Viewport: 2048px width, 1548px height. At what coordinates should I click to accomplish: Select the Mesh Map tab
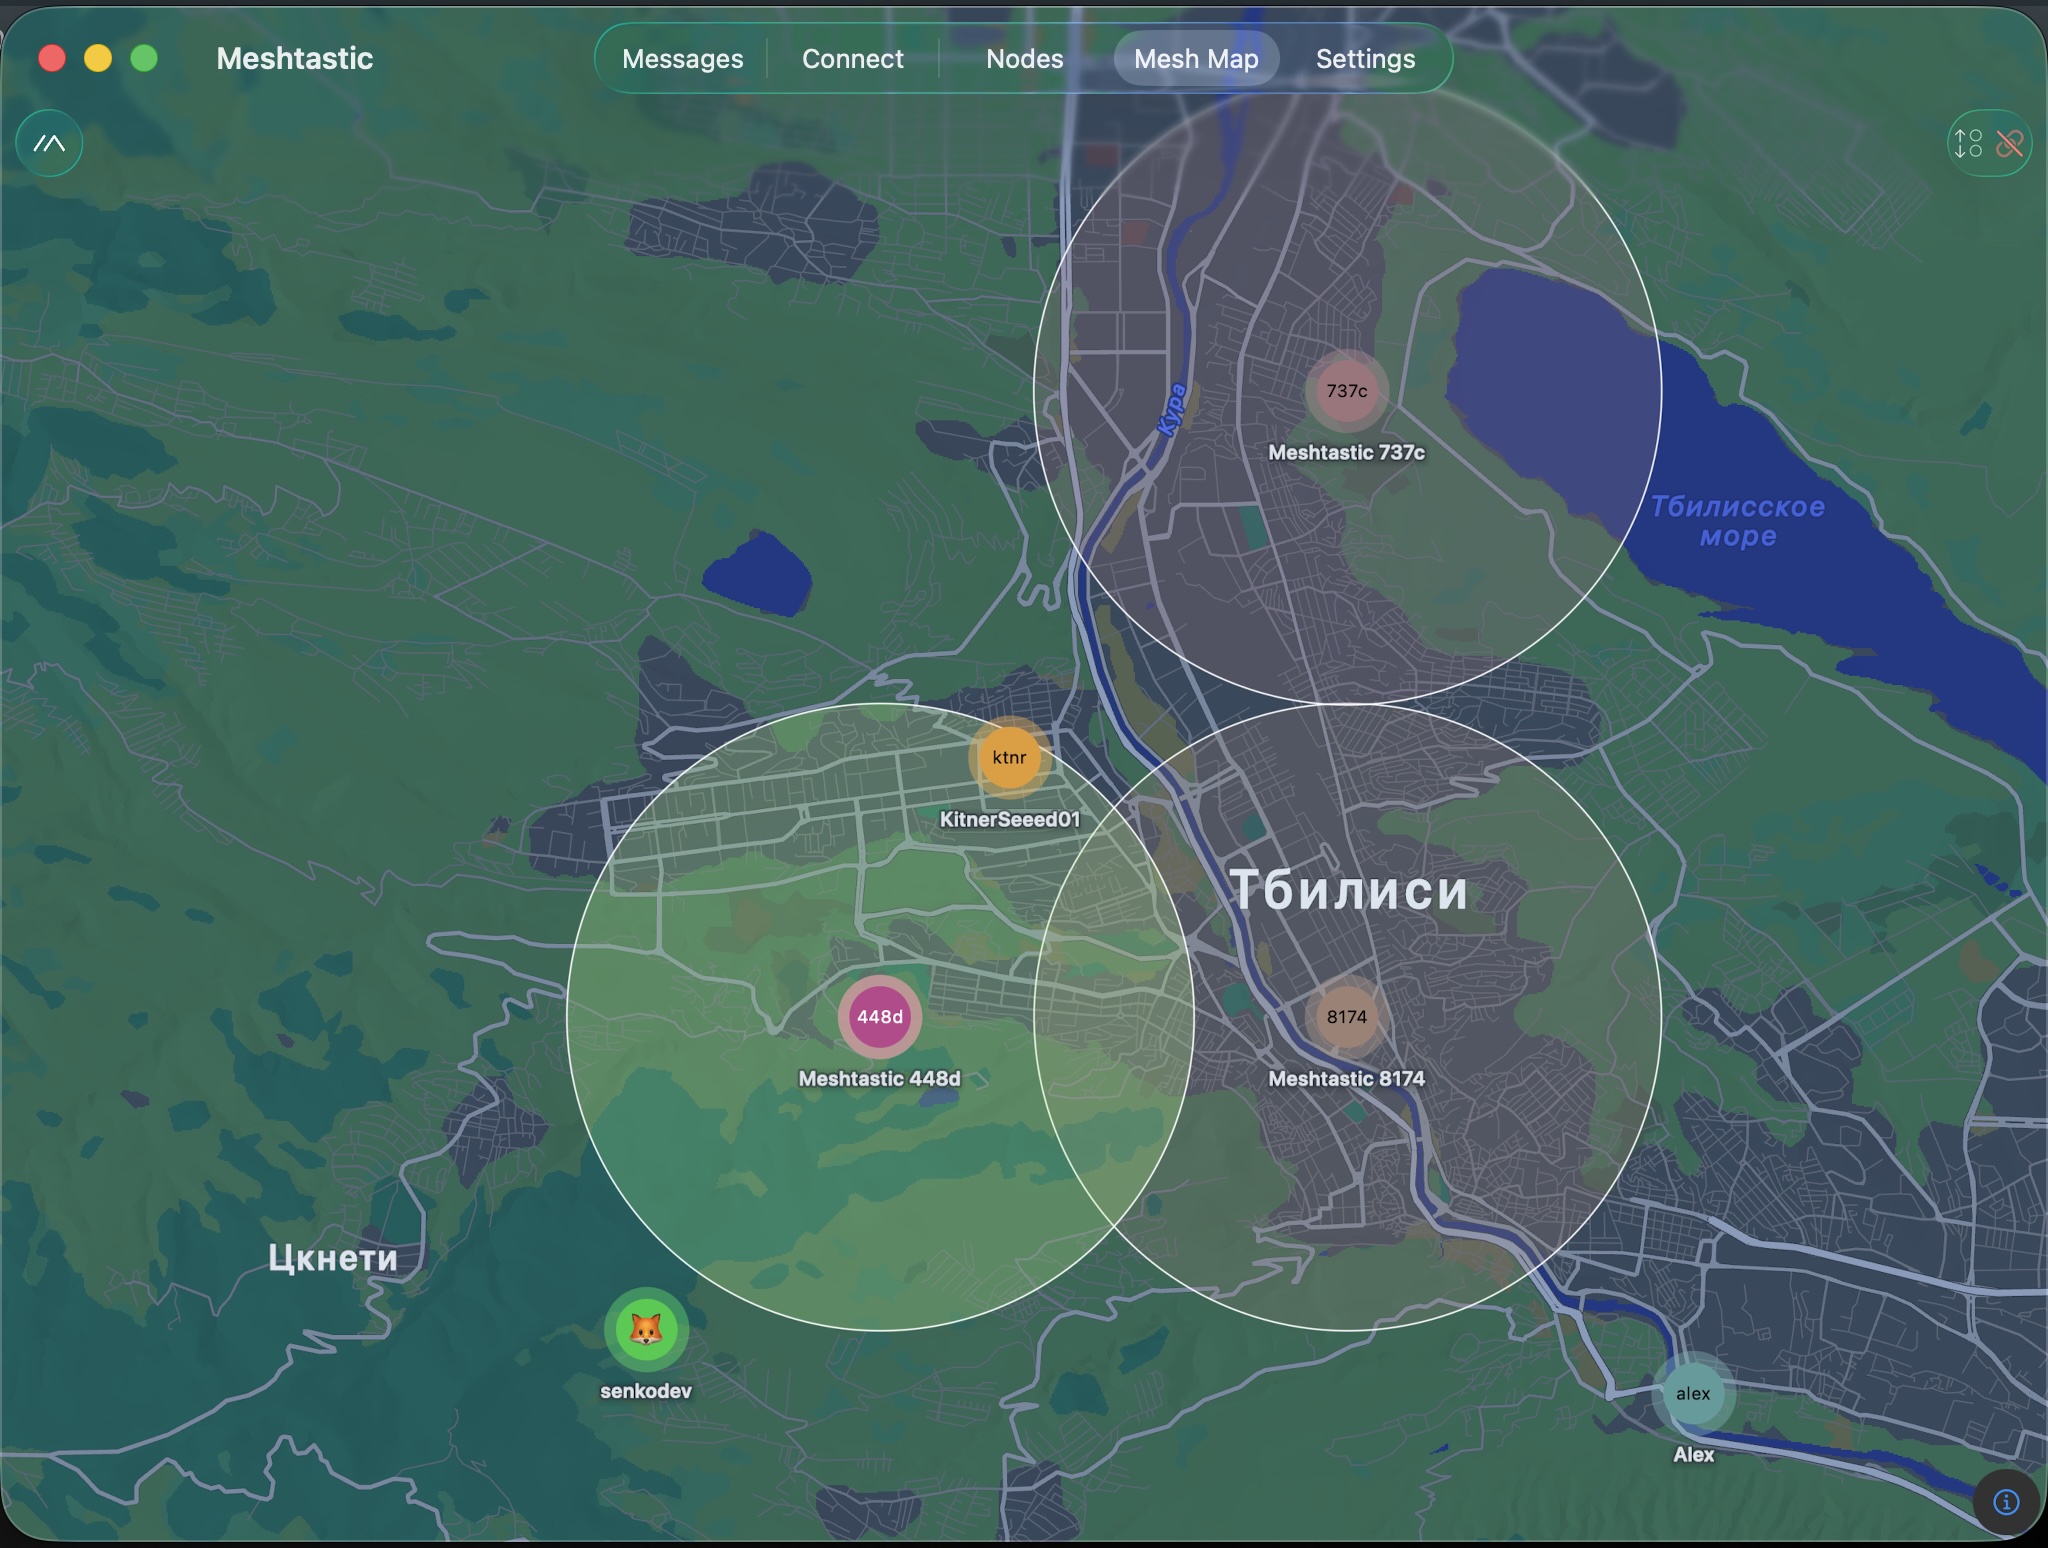coord(1196,59)
